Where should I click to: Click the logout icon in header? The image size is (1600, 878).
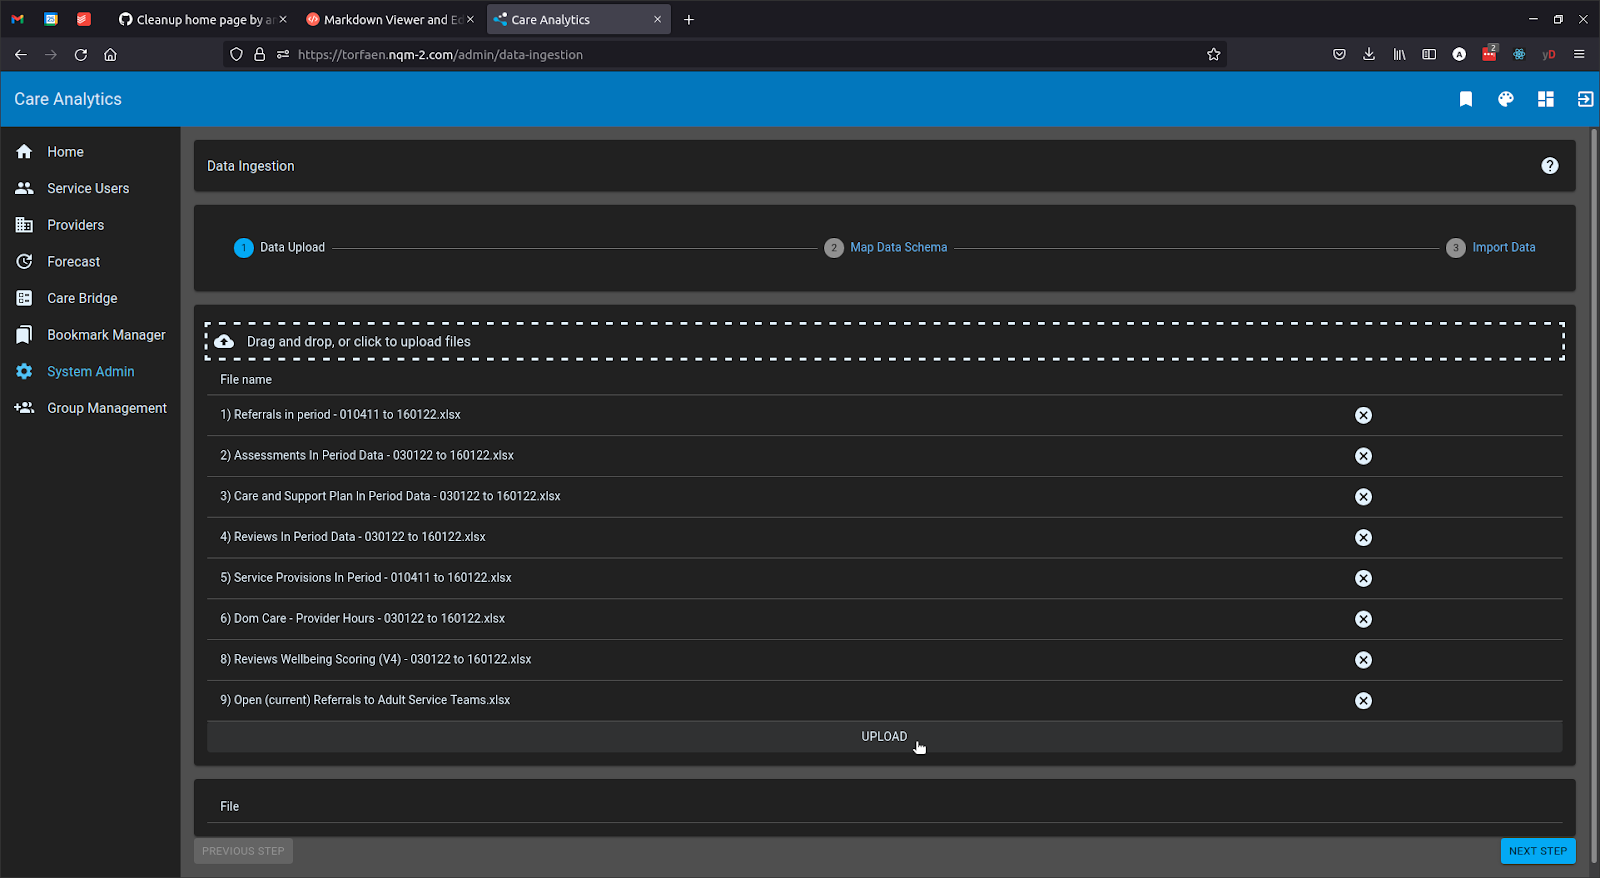[x=1585, y=99]
